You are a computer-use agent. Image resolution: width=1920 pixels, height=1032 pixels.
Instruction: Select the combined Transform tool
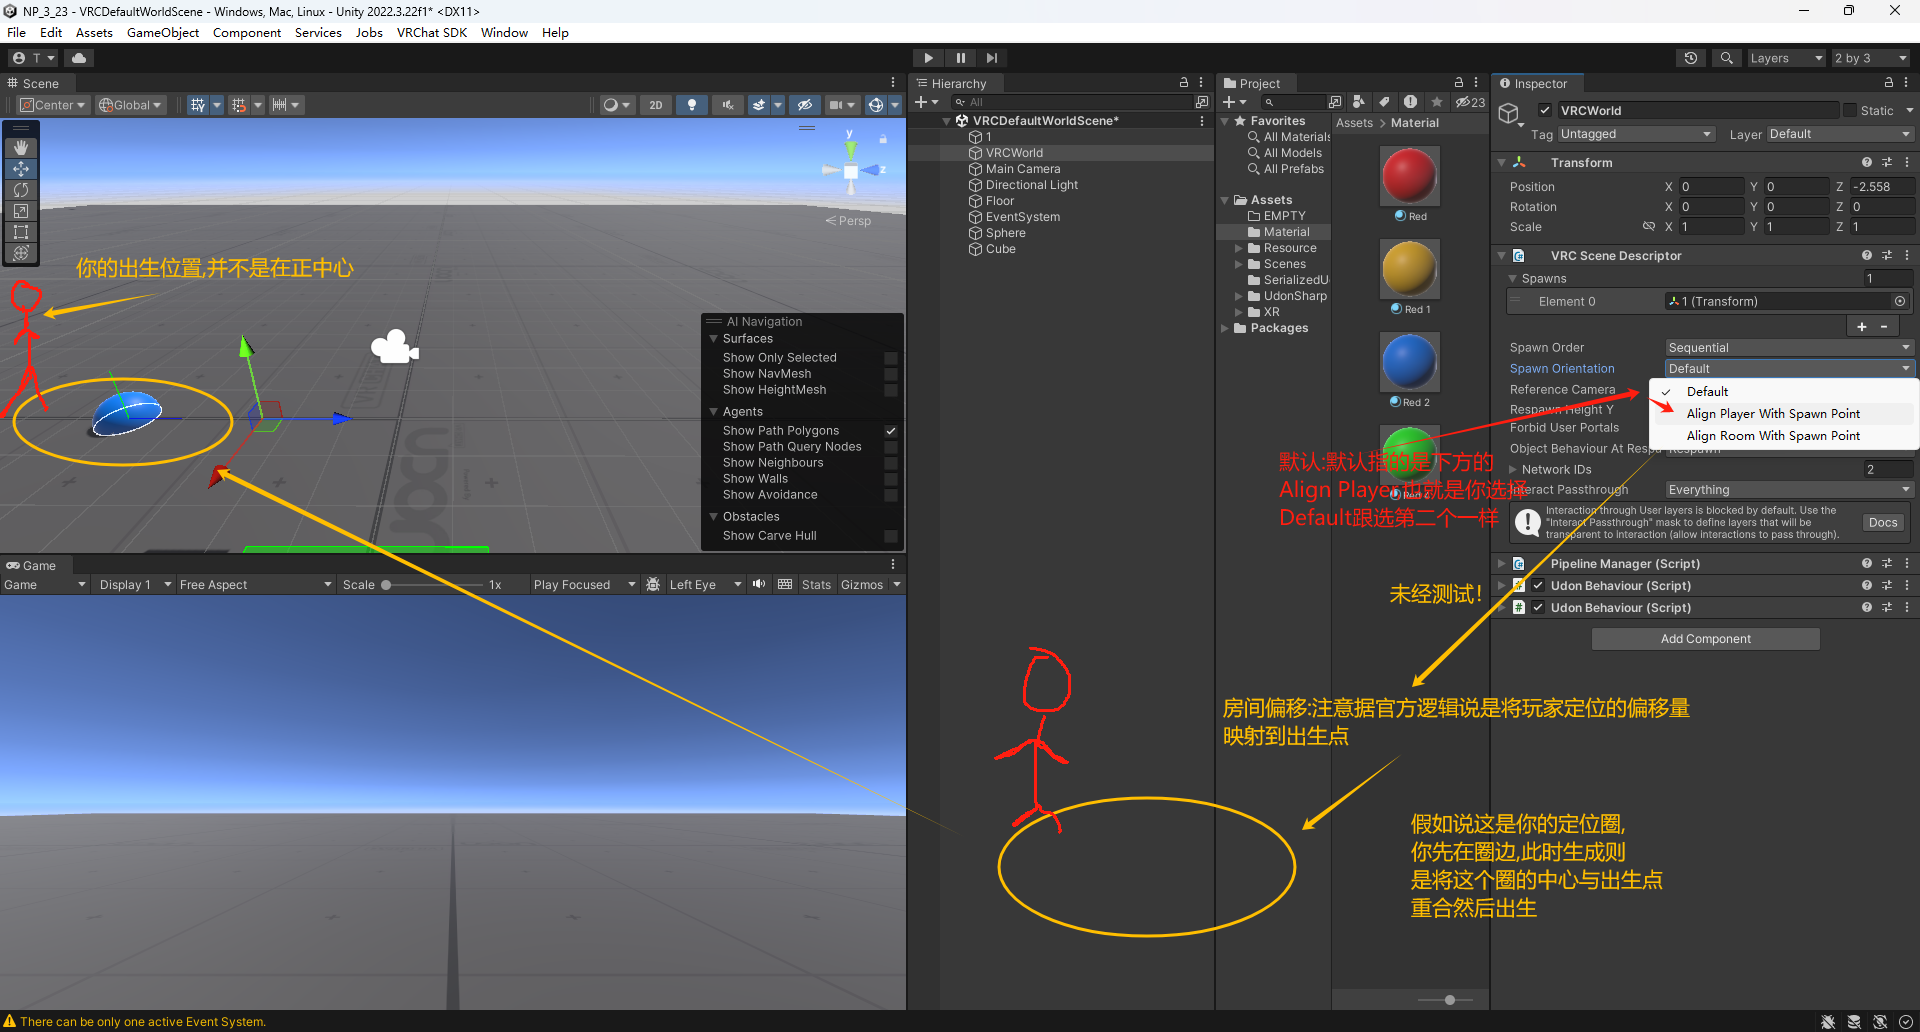[21, 253]
